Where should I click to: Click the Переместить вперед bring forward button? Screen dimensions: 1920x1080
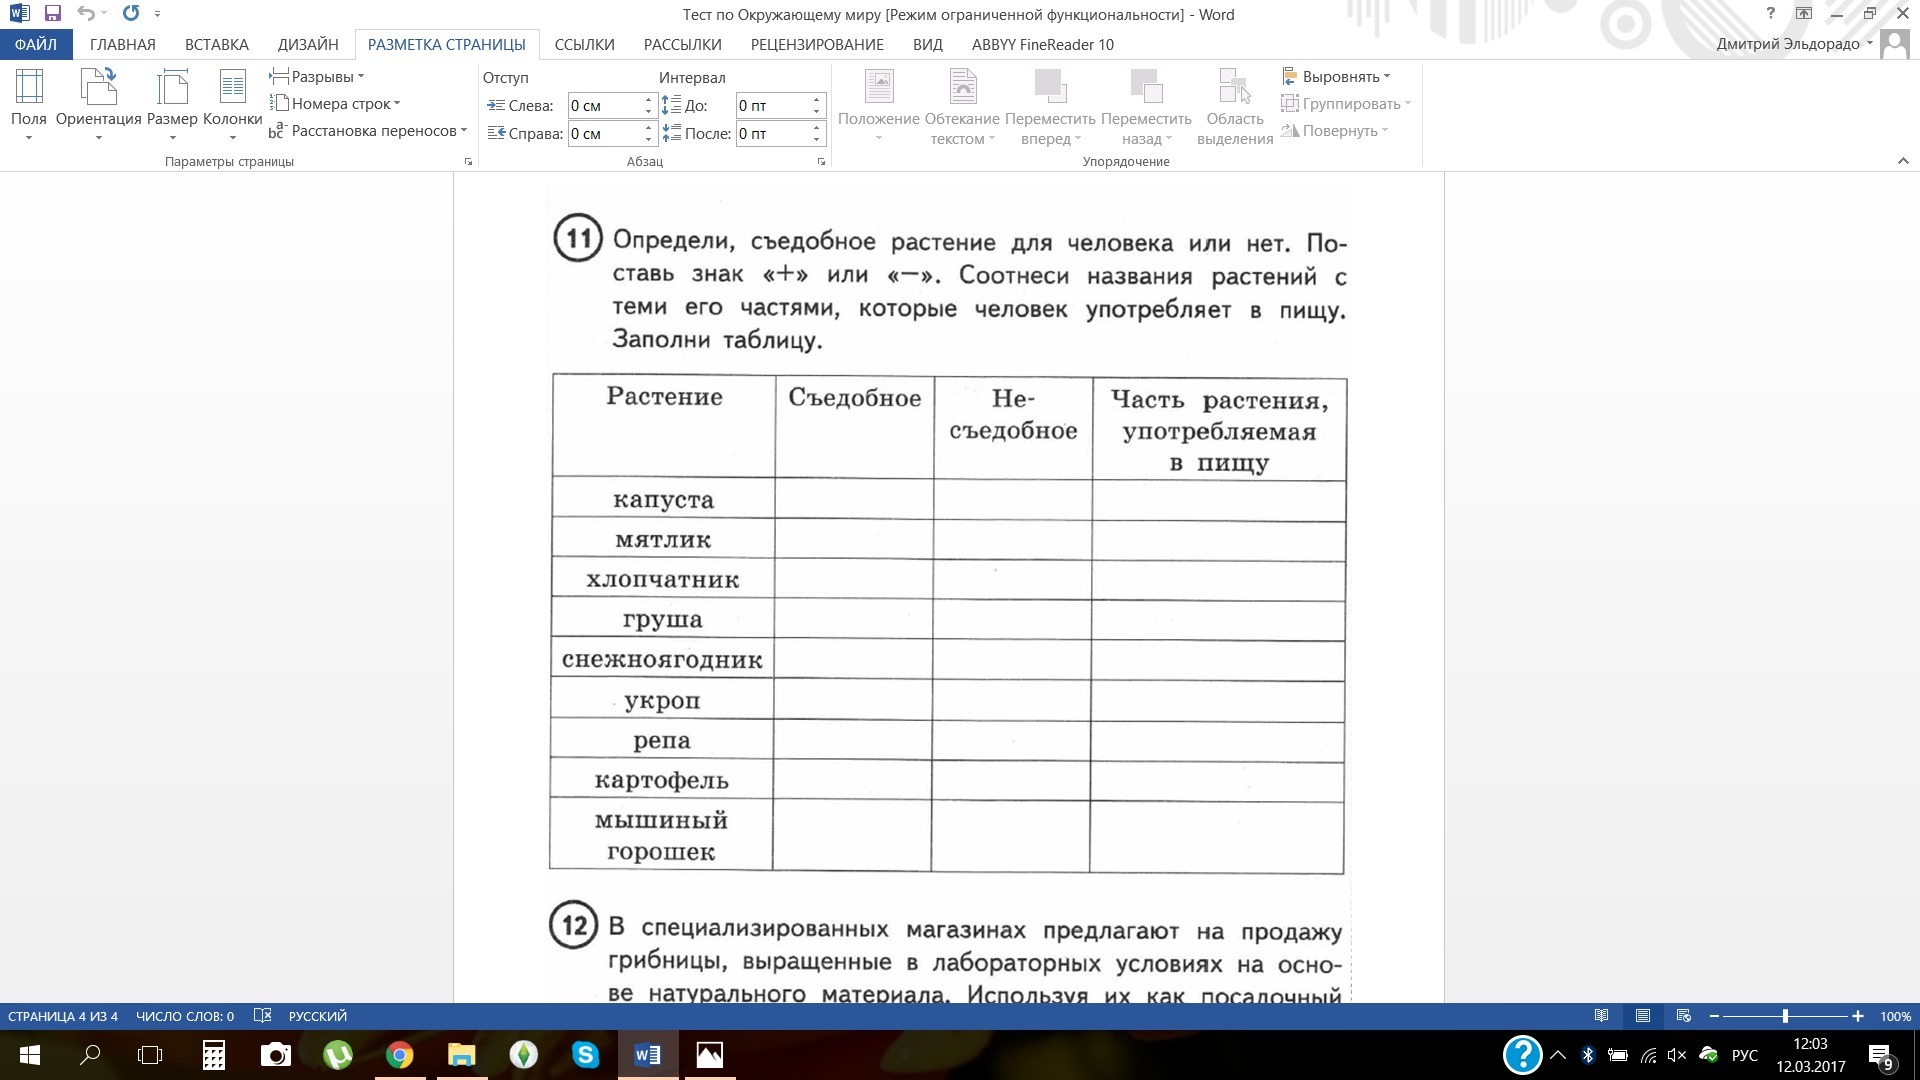pyautogui.click(x=1050, y=107)
